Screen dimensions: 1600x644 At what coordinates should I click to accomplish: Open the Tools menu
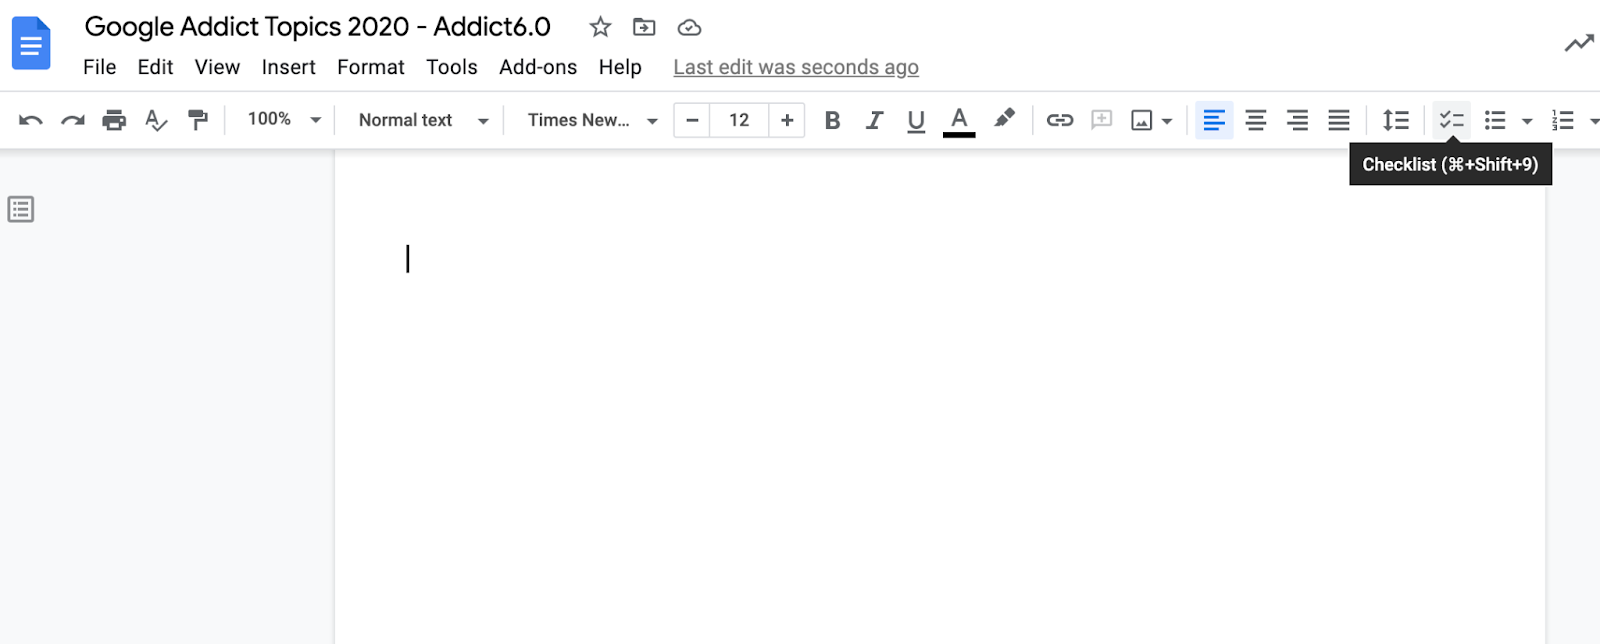[x=451, y=67]
